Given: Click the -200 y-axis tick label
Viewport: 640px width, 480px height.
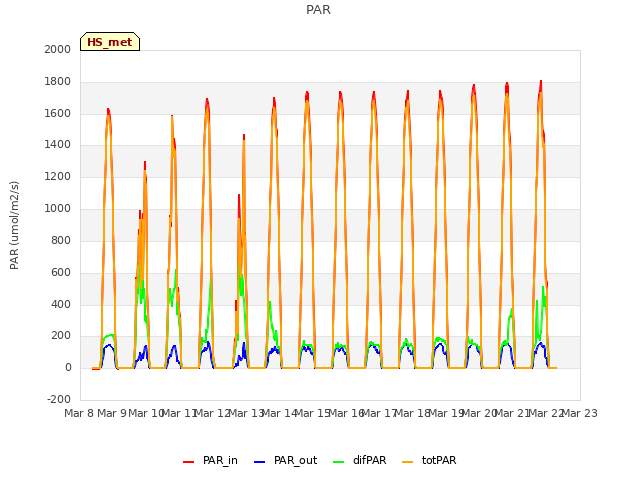Looking at the screenshot, I should [x=59, y=399].
